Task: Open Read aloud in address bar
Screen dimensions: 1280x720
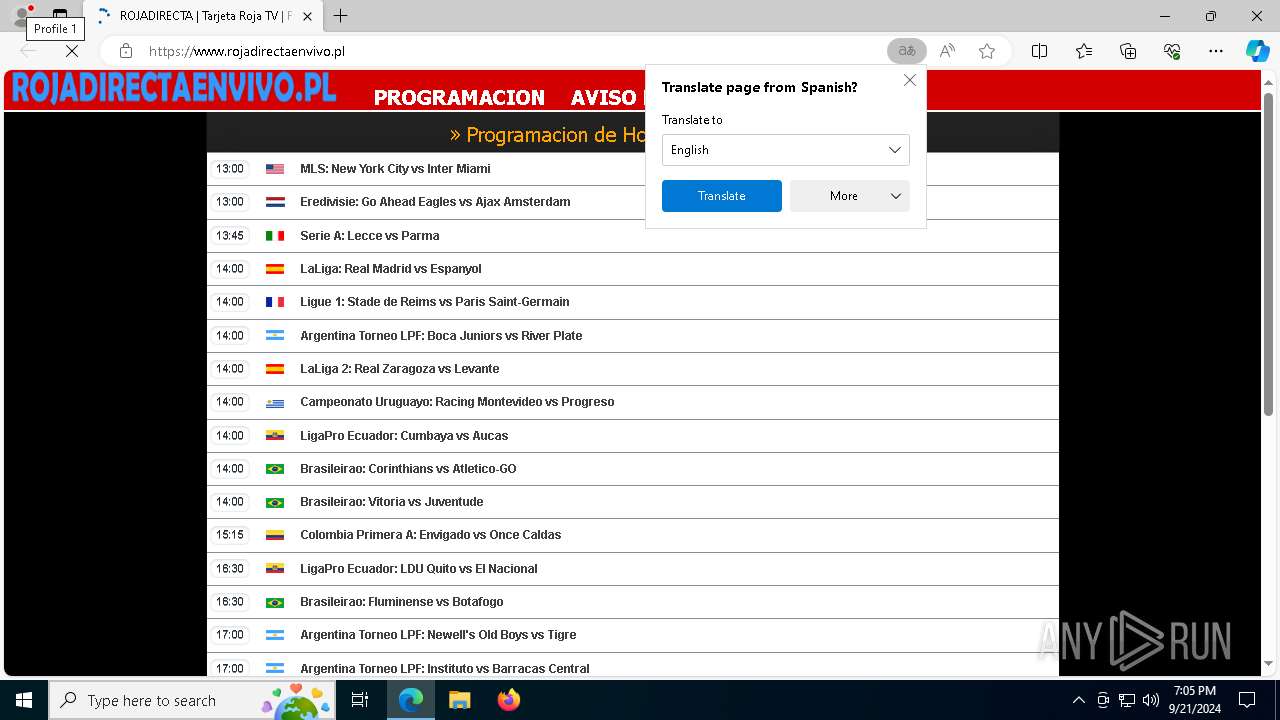Action: pos(947,51)
